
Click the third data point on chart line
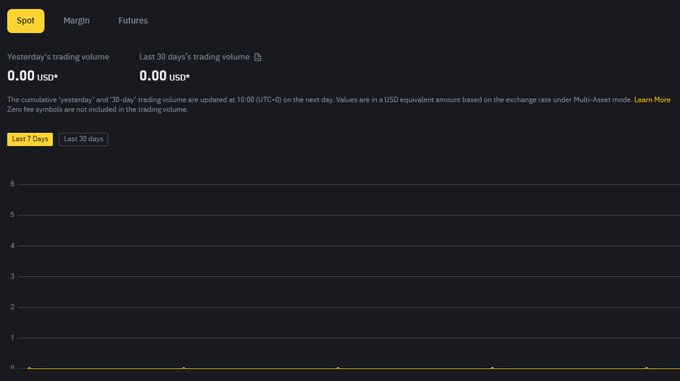coord(338,368)
